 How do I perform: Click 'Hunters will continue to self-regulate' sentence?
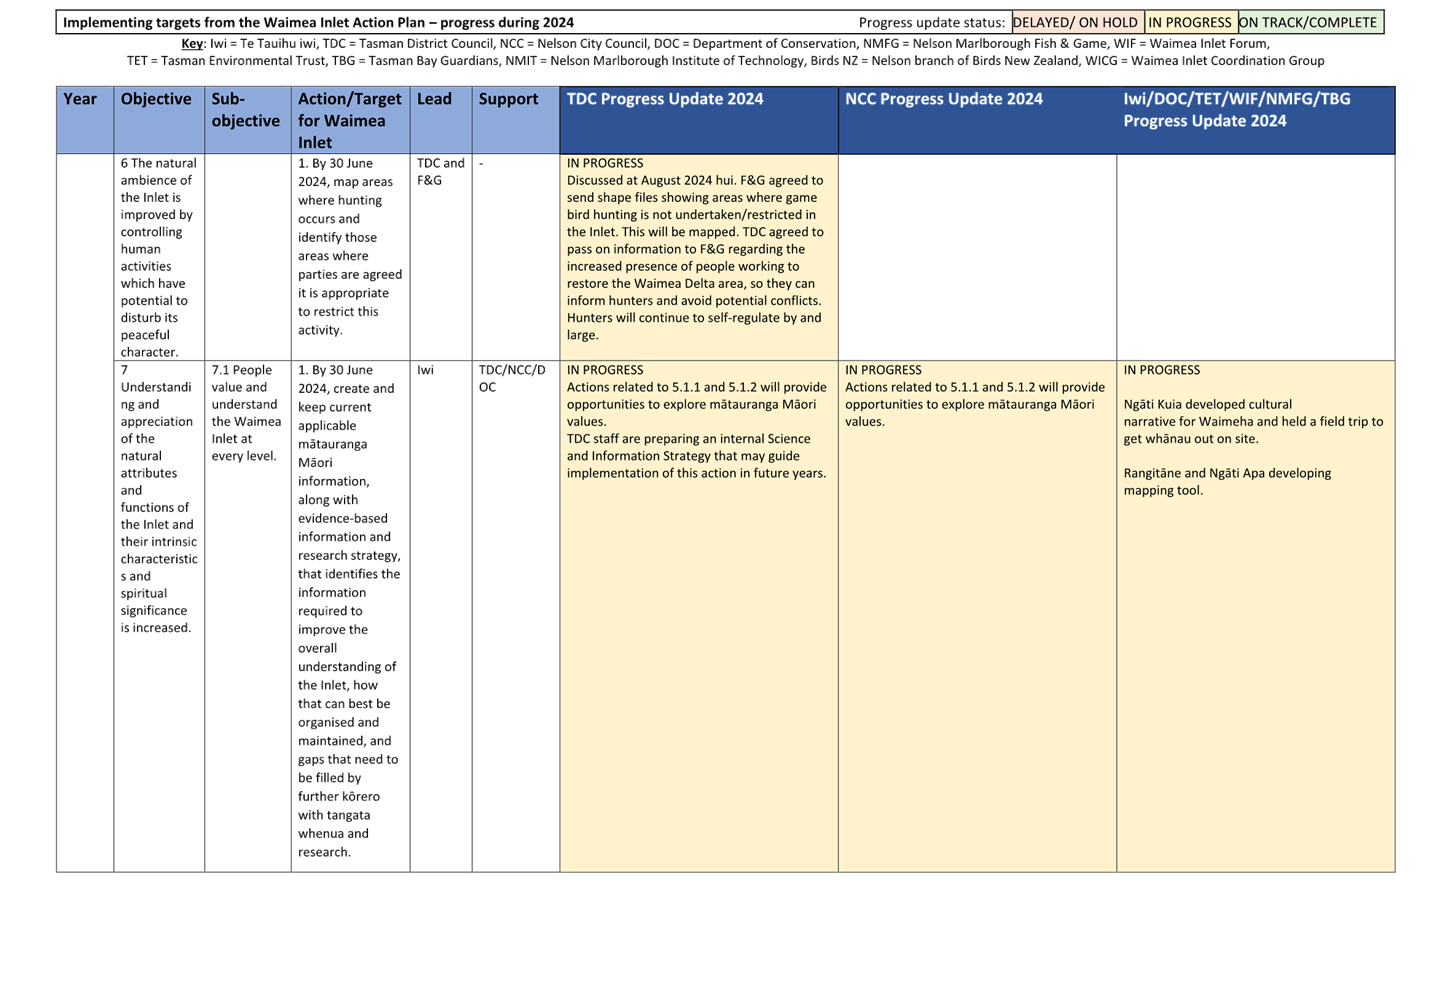pyautogui.click(x=694, y=326)
